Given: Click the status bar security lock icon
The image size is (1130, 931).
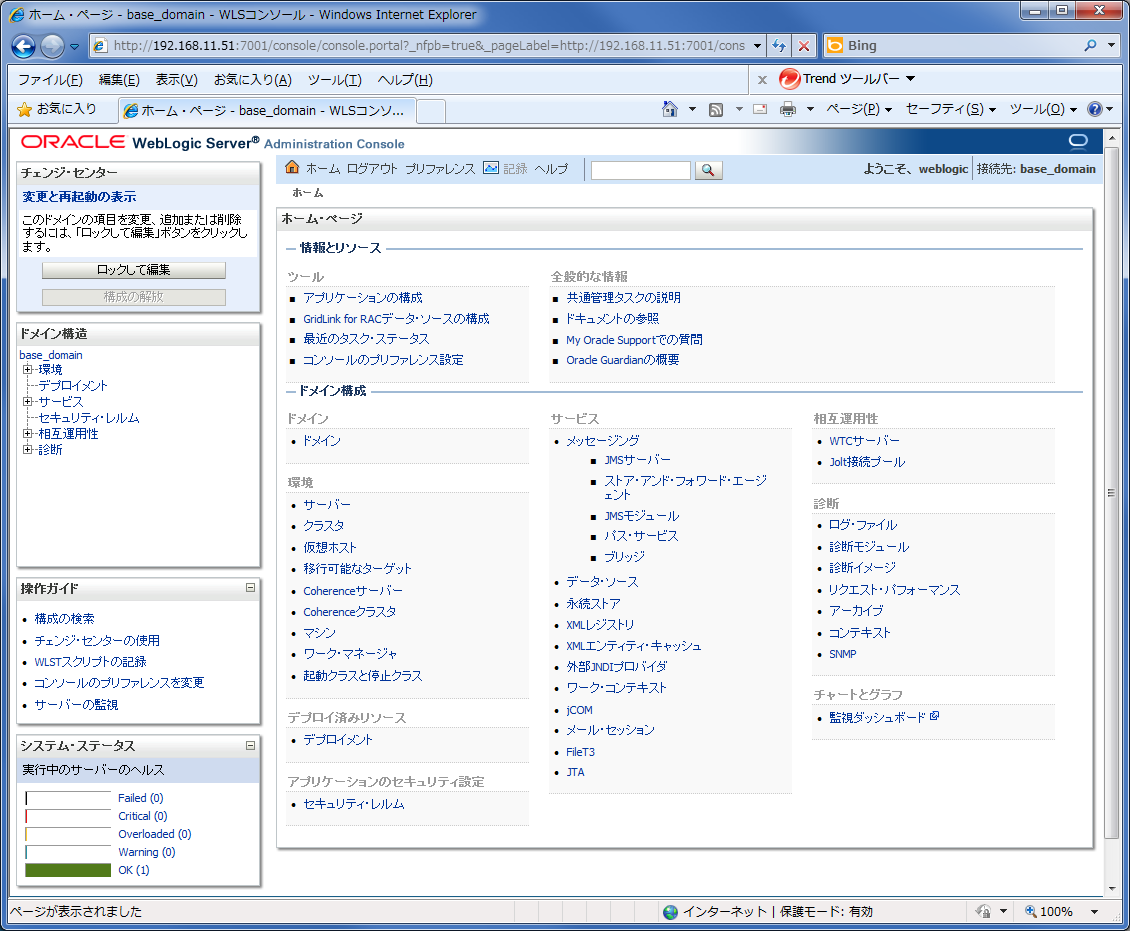Looking at the screenshot, I should click(983, 911).
